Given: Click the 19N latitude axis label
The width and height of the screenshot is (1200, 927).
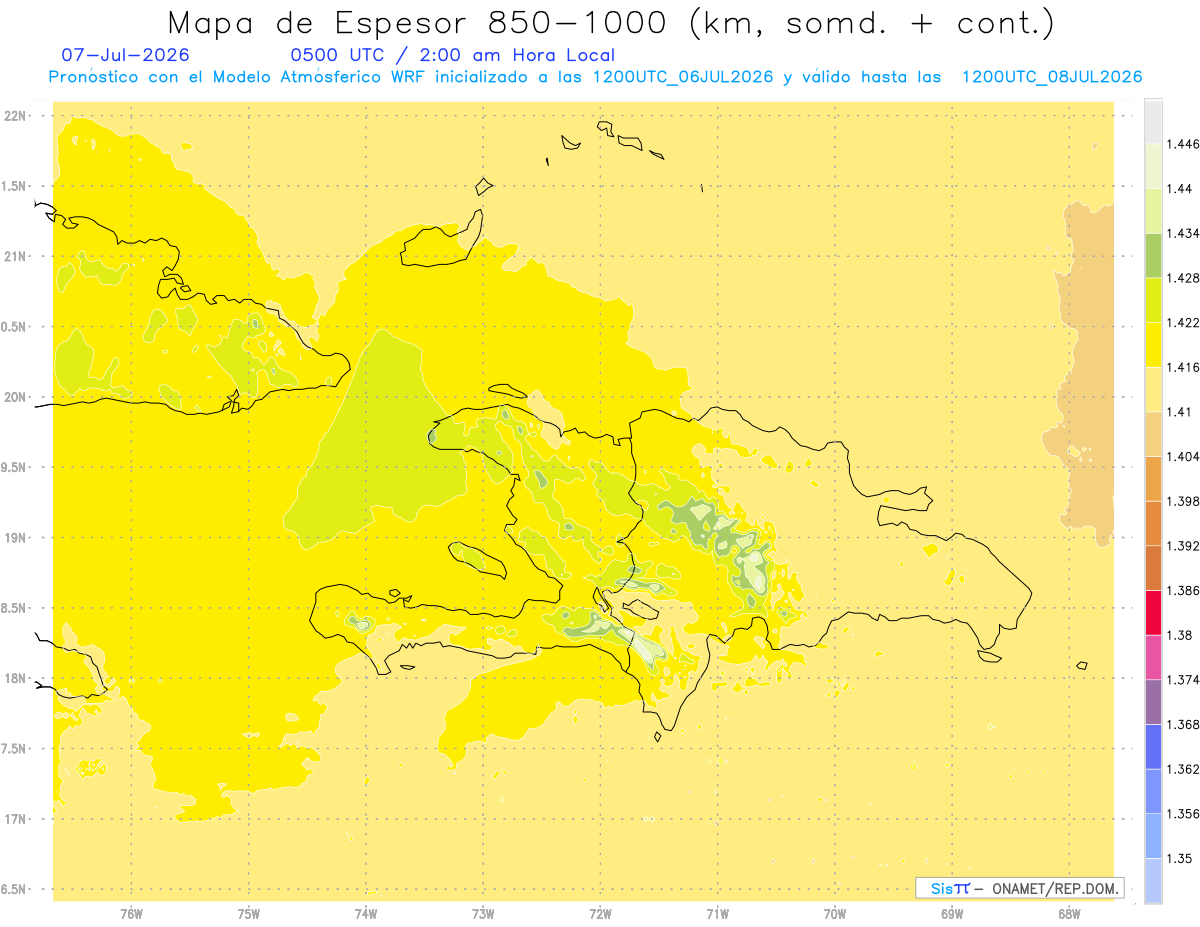Looking at the screenshot, I should 17,538.
